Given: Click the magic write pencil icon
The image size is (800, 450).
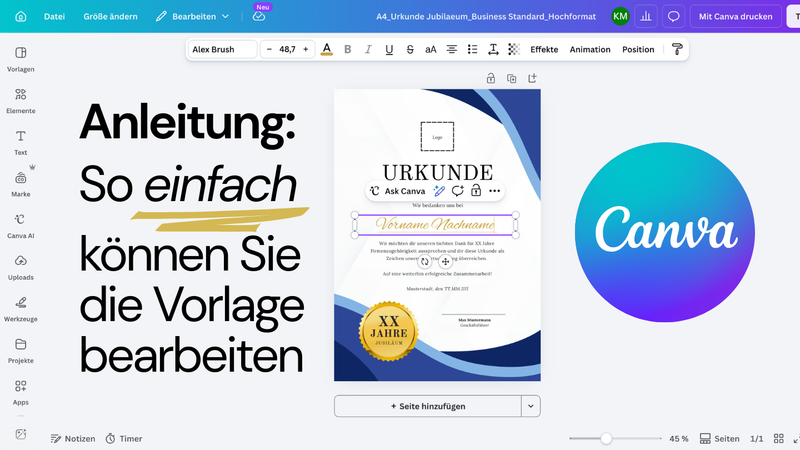Looking at the screenshot, I should coord(439,191).
